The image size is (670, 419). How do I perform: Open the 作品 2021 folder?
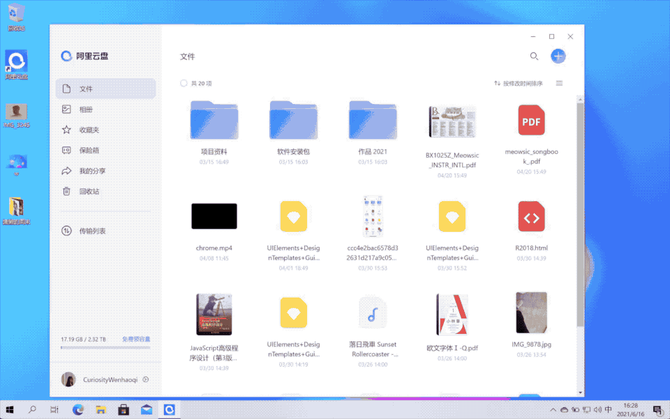(x=373, y=121)
